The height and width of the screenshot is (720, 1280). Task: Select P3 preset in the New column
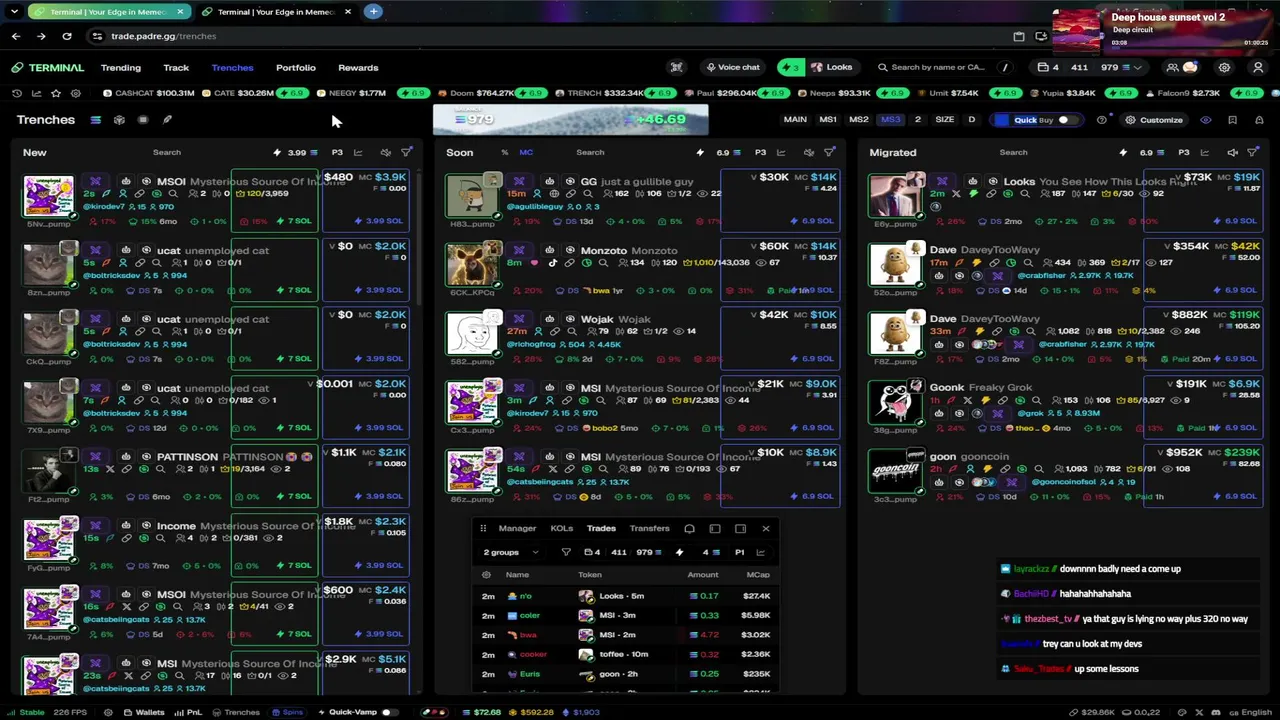click(x=337, y=153)
